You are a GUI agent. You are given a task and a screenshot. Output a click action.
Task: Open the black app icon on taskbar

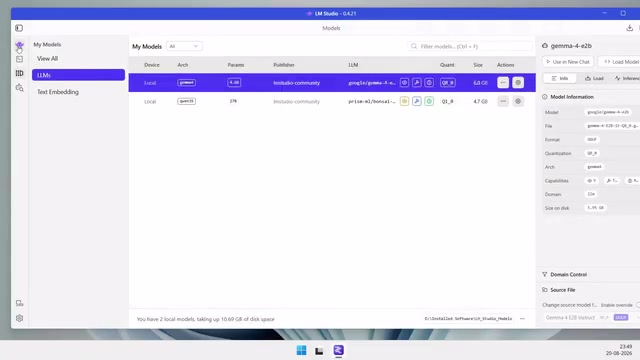click(319, 351)
